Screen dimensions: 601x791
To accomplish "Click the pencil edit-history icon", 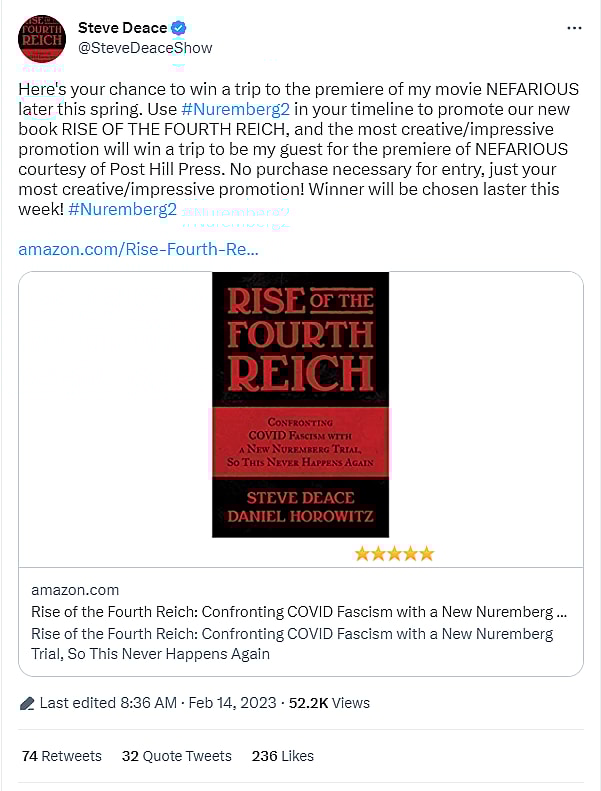I will (x=27, y=703).
